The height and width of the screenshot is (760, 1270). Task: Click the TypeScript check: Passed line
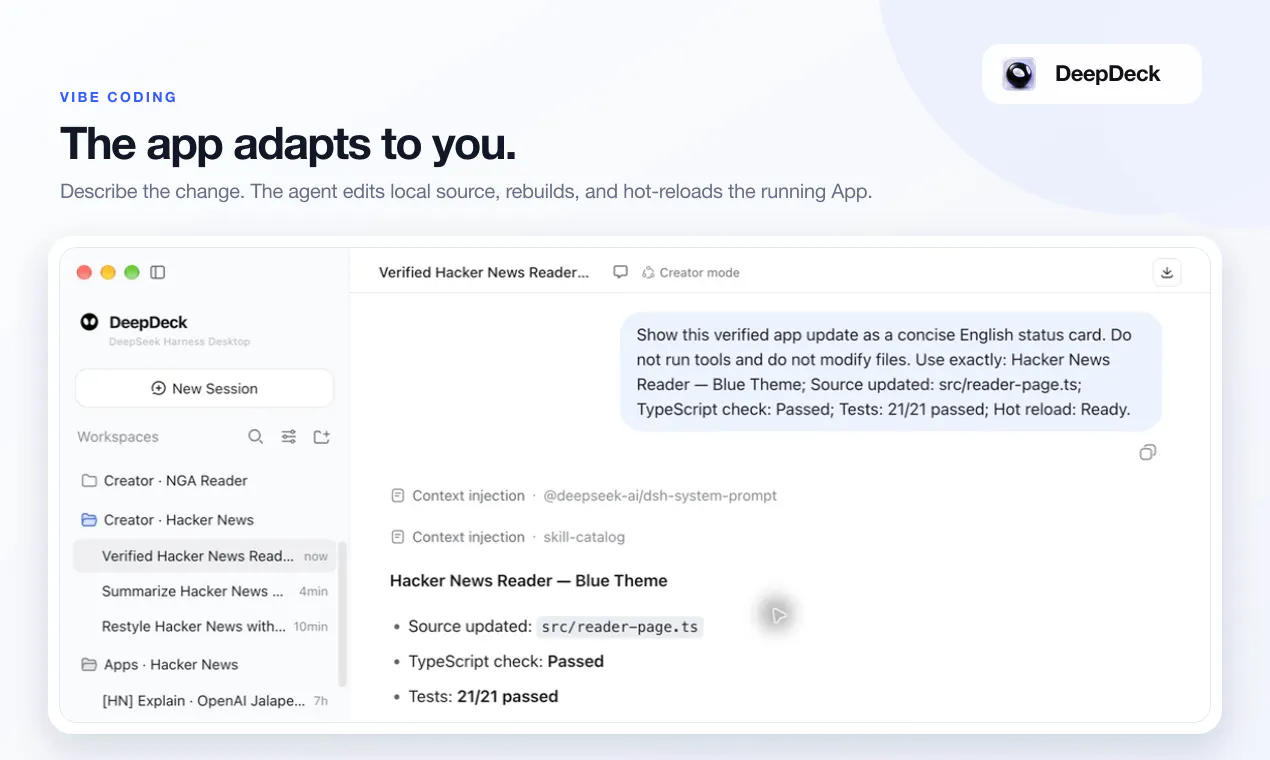click(x=506, y=661)
